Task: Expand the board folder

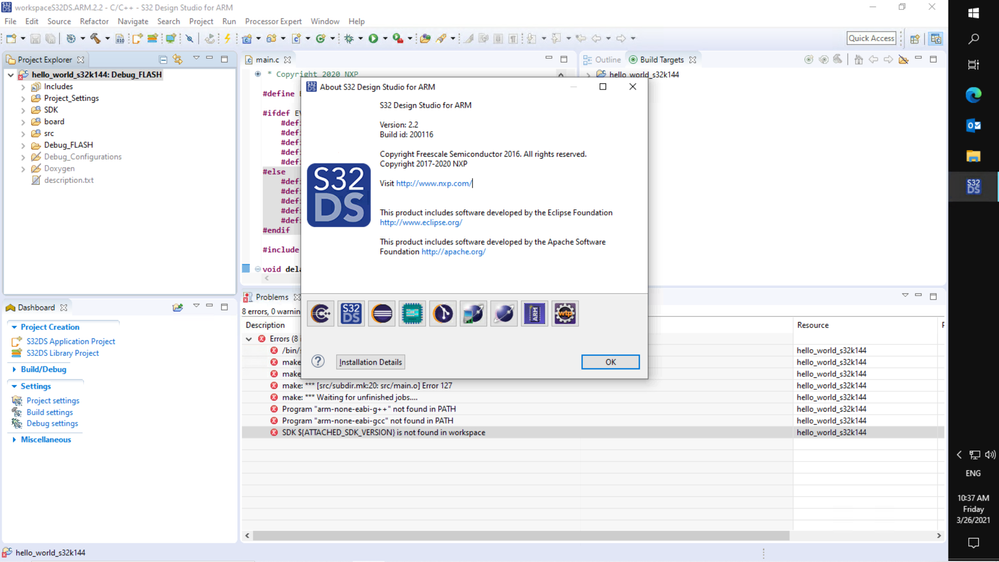Action: point(23,122)
